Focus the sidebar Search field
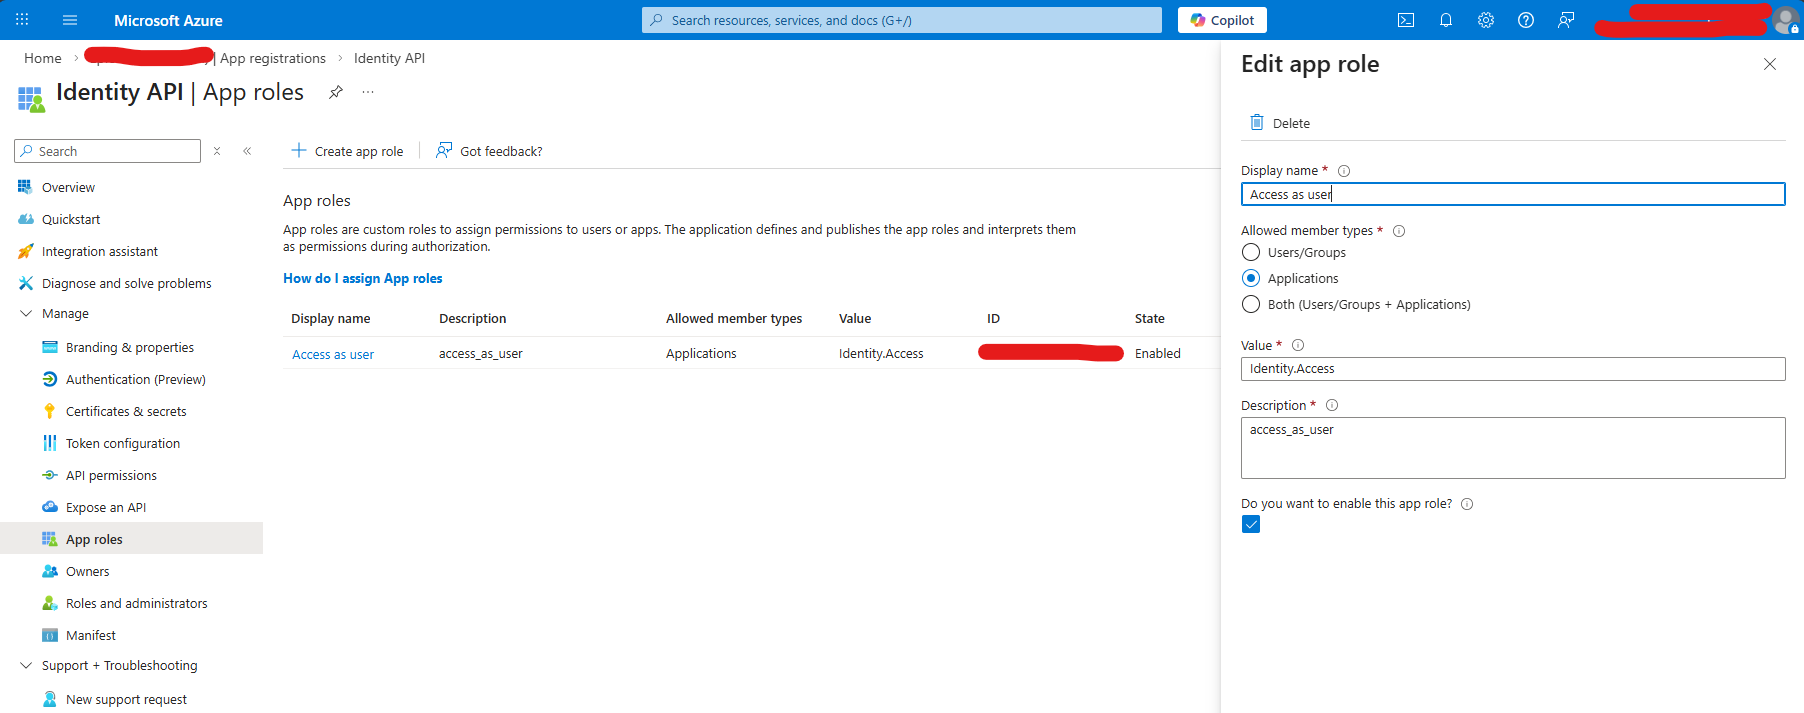 [x=108, y=151]
